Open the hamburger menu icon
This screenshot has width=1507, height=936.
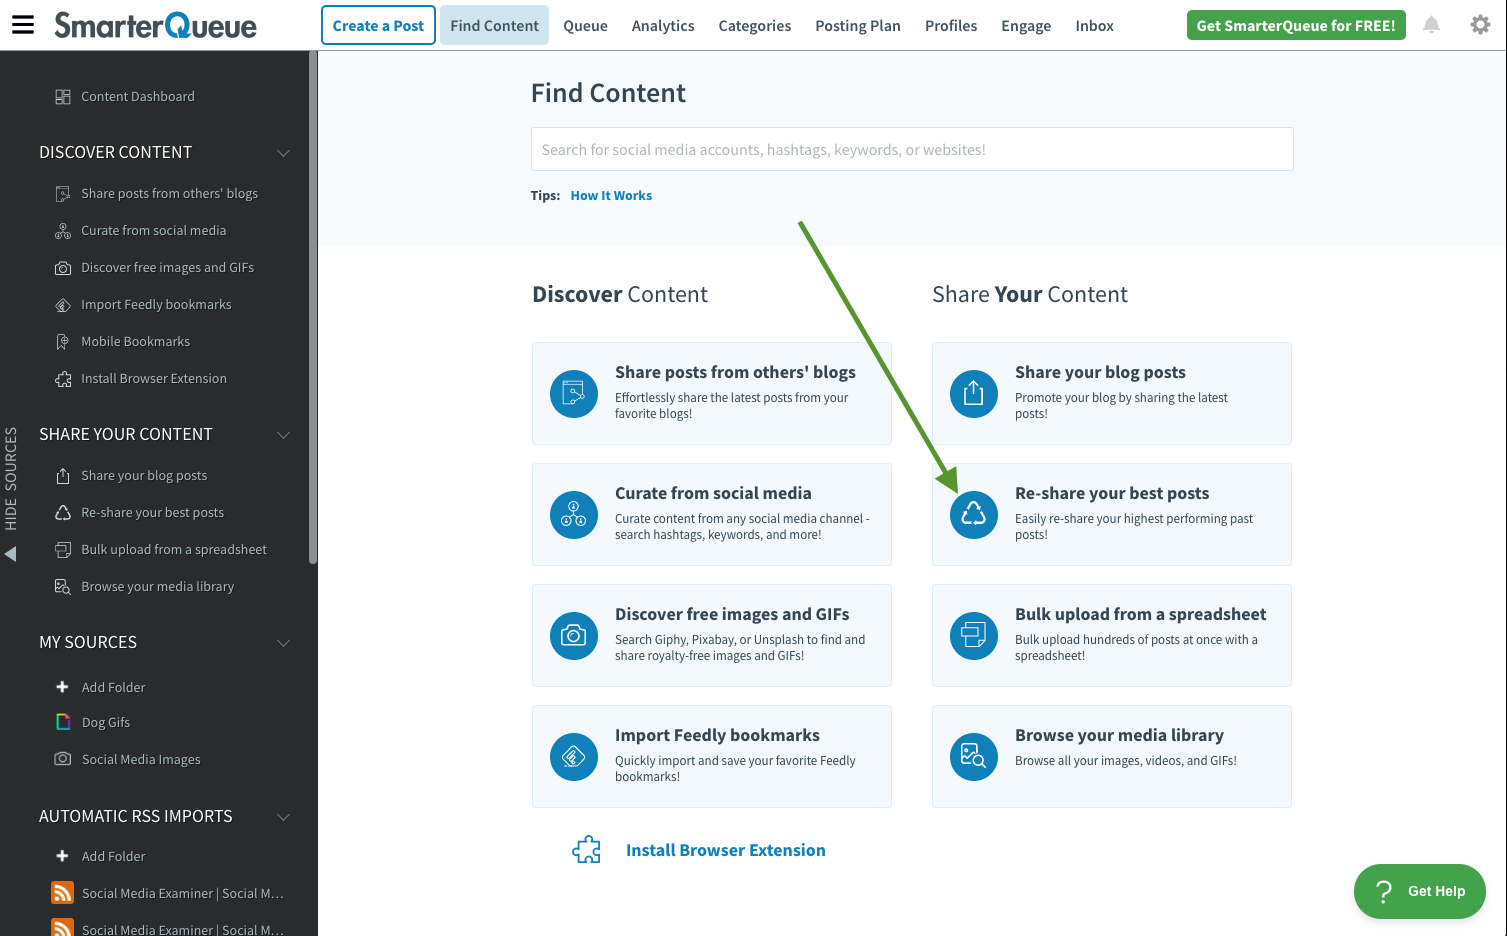click(x=22, y=25)
